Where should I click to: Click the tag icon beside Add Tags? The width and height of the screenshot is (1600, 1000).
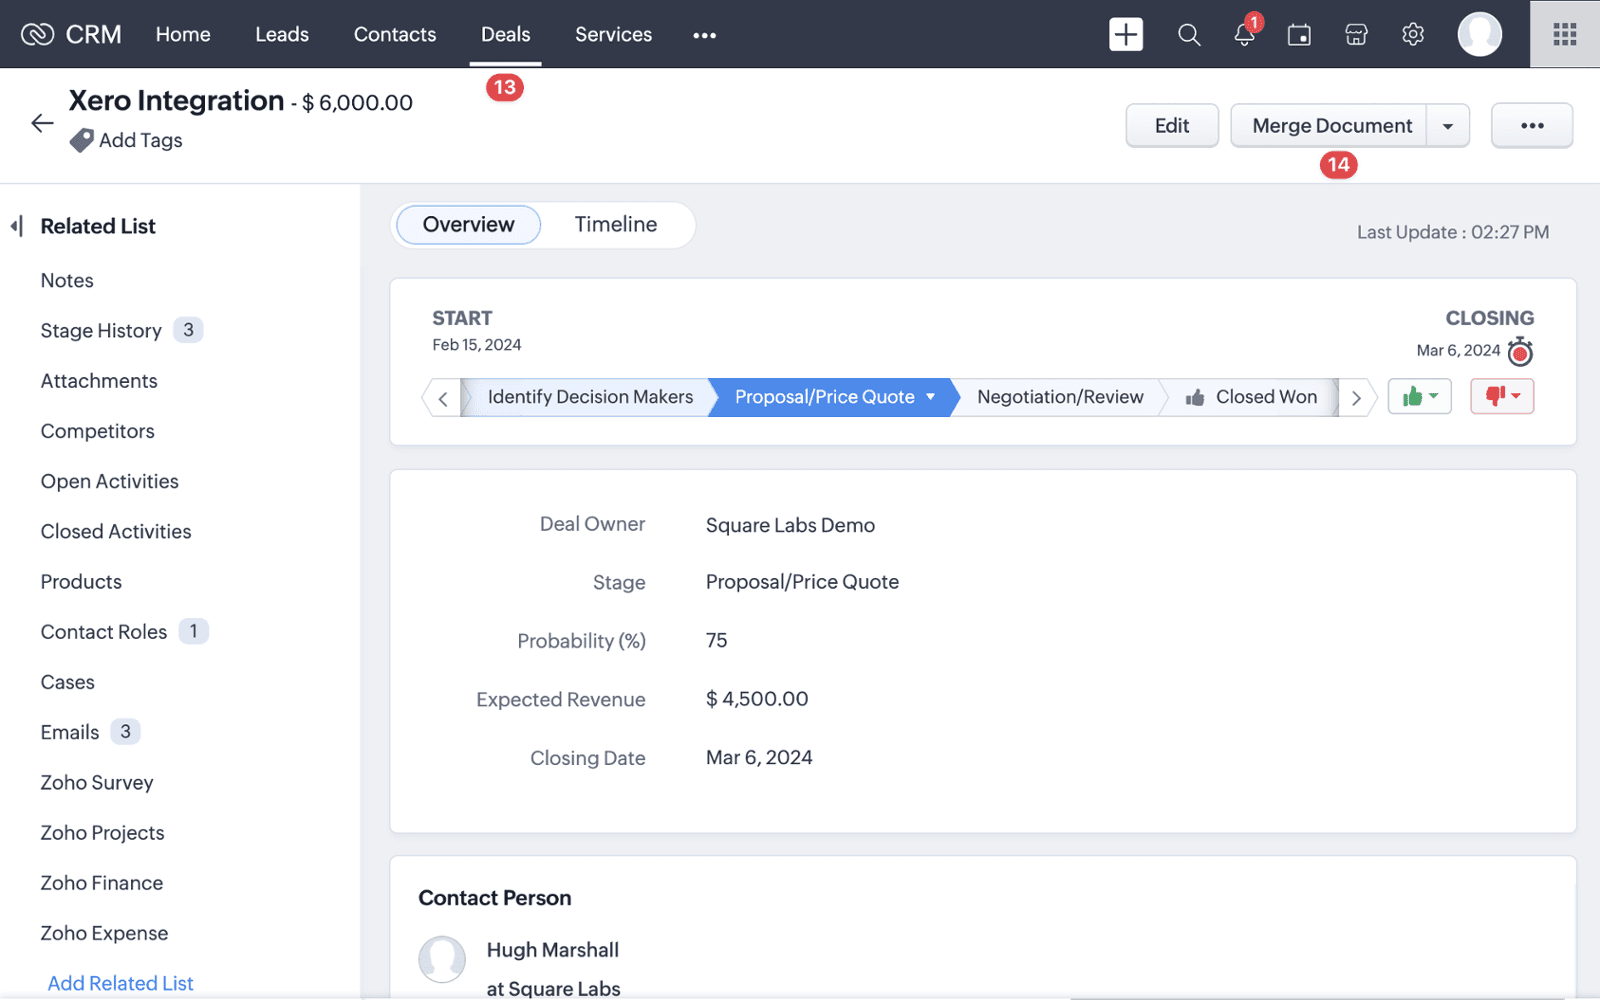(x=81, y=141)
